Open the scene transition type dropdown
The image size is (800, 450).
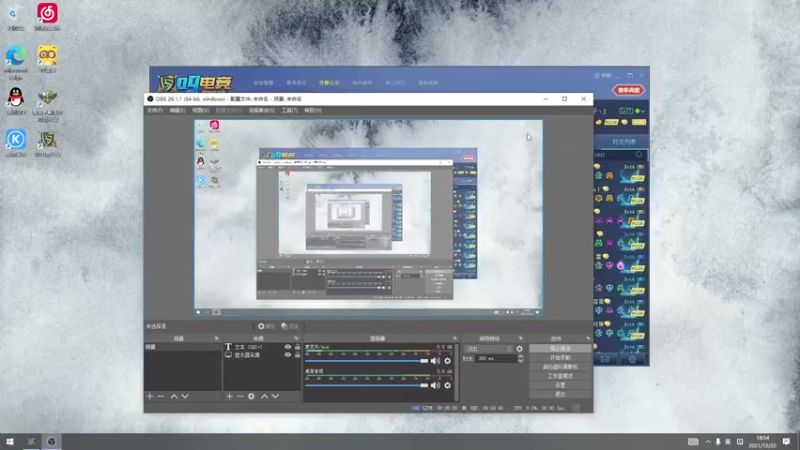[x=488, y=349]
